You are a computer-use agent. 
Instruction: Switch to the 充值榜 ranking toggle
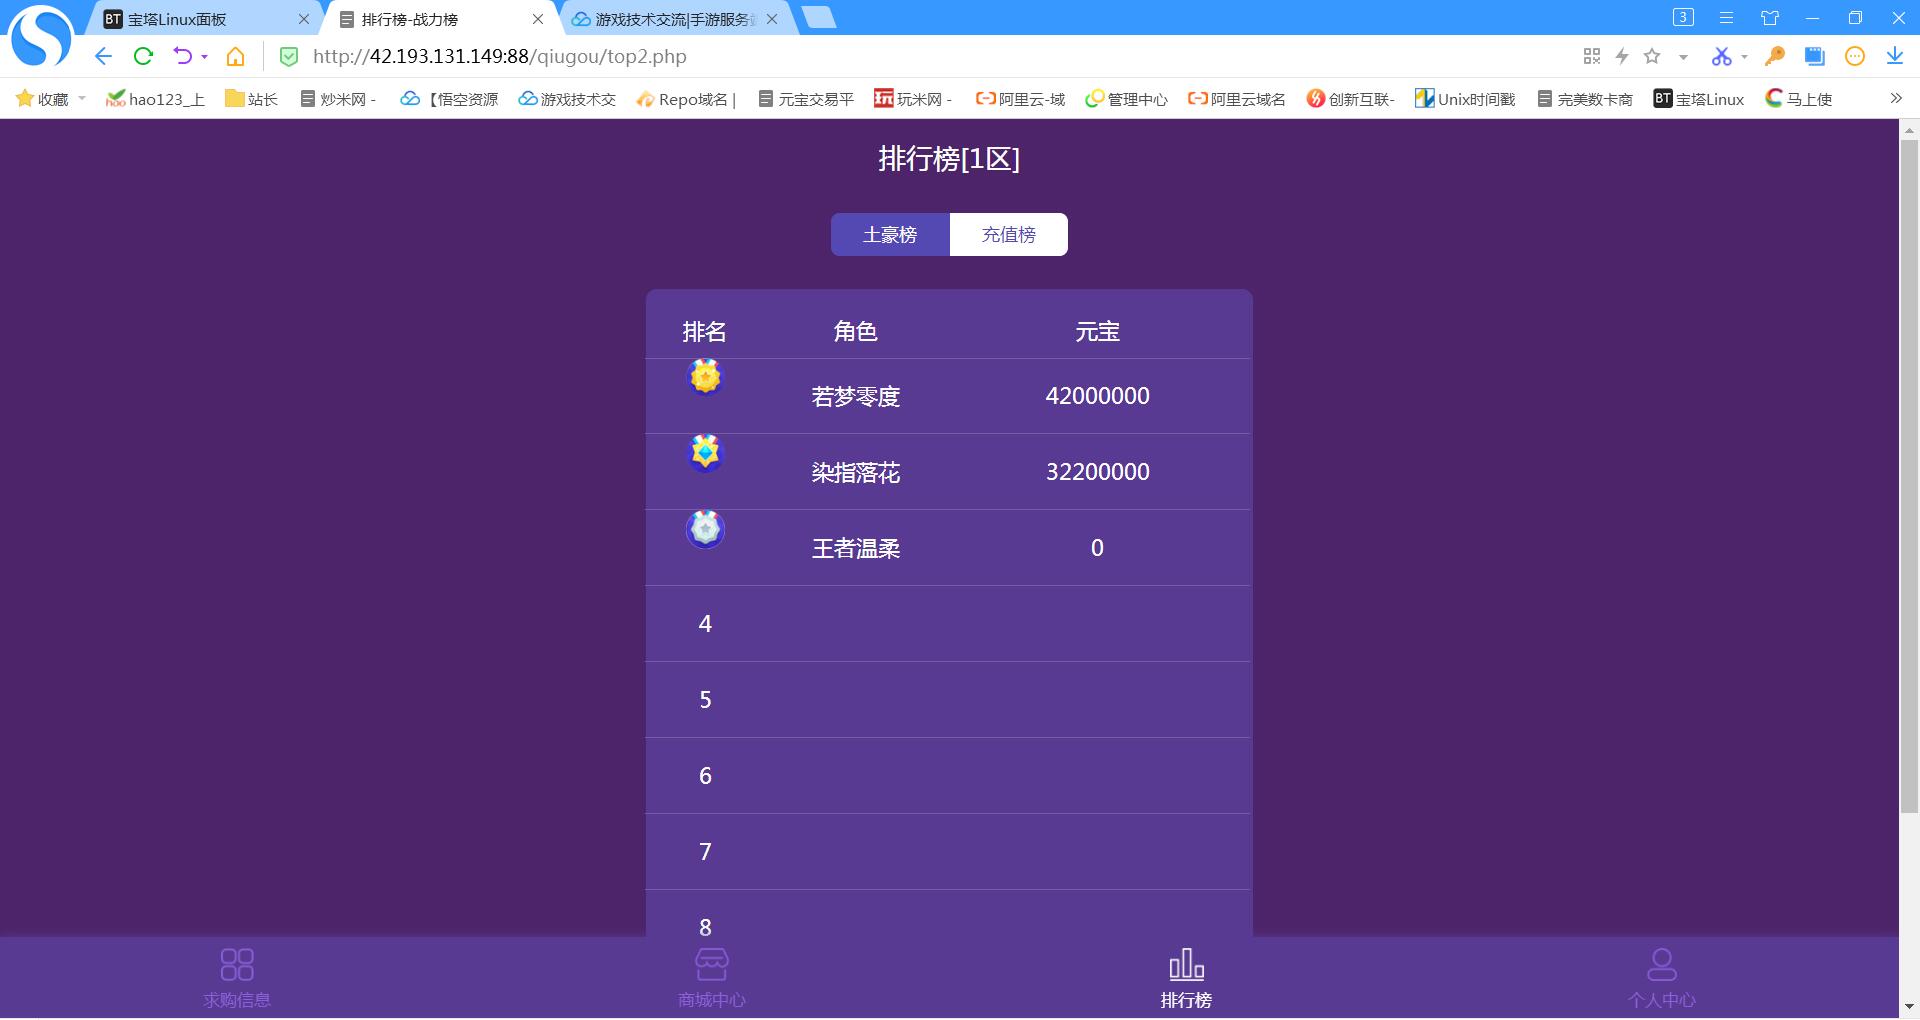(1008, 235)
